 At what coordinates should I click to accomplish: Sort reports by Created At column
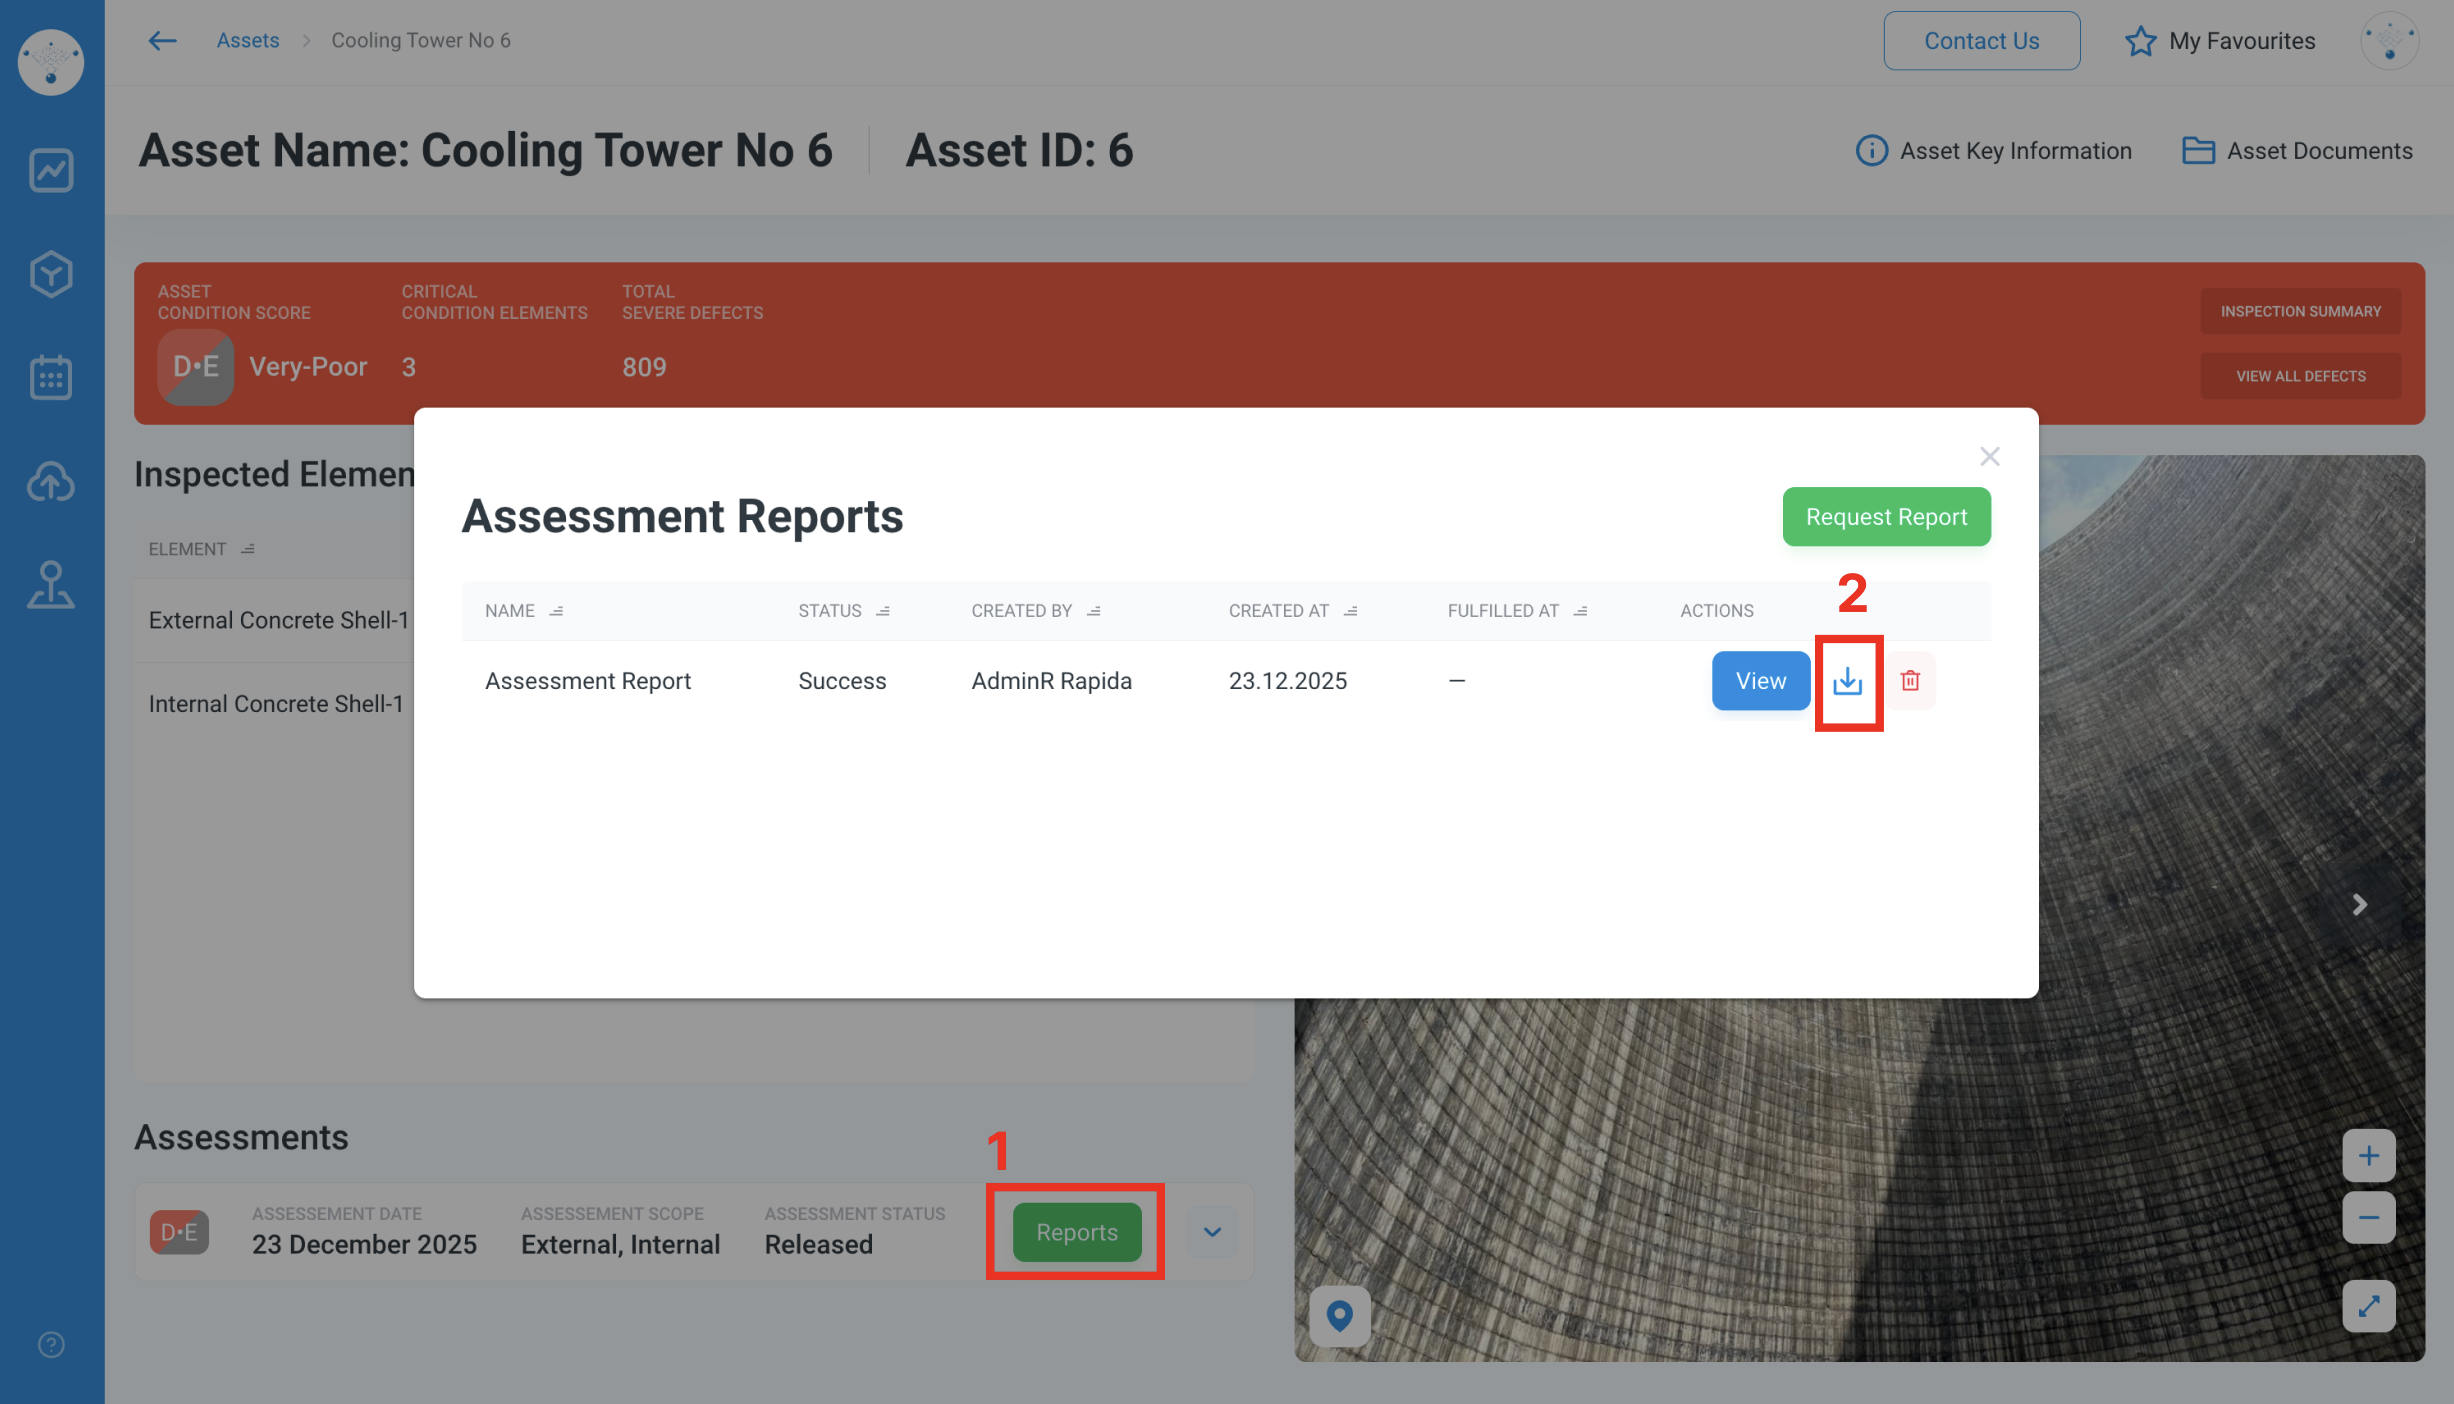[1350, 611]
